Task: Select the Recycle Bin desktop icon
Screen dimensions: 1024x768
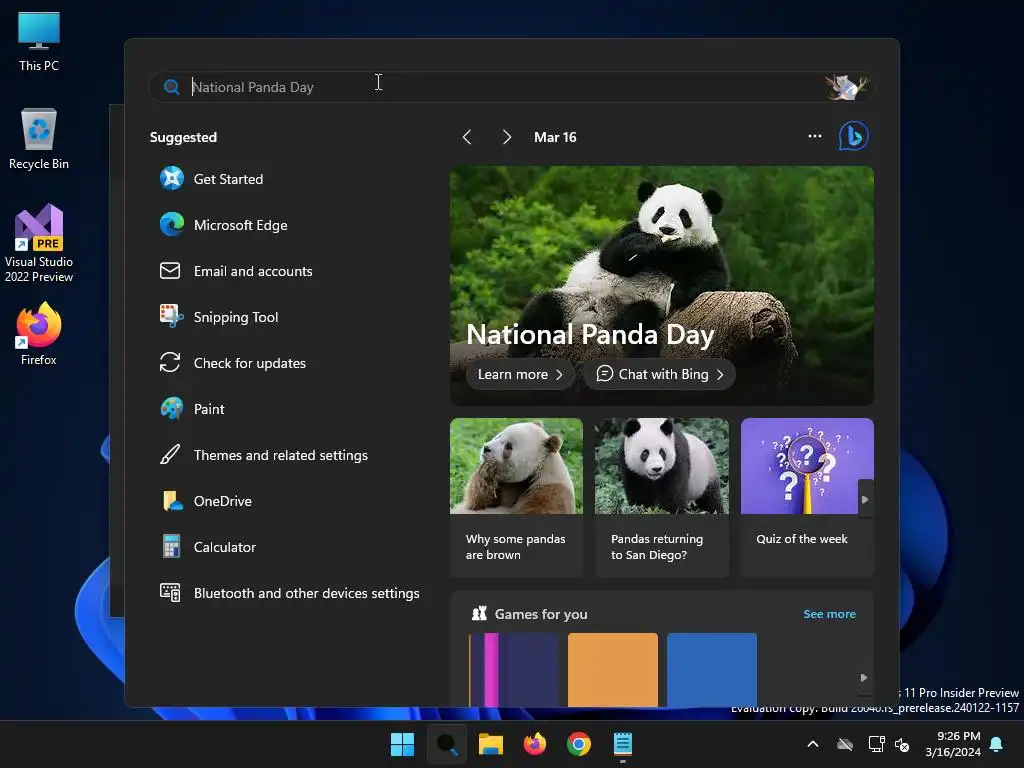Action: coord(39,139)
